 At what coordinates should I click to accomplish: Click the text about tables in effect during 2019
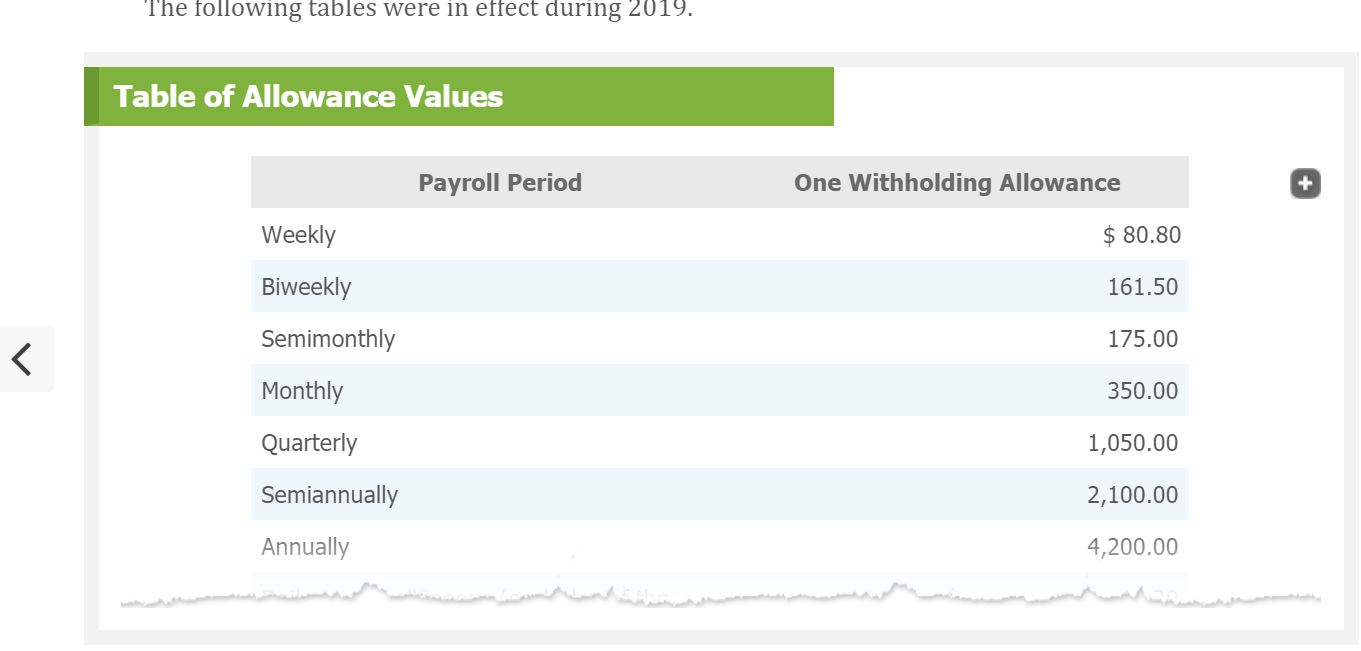[x=419, y=10]
